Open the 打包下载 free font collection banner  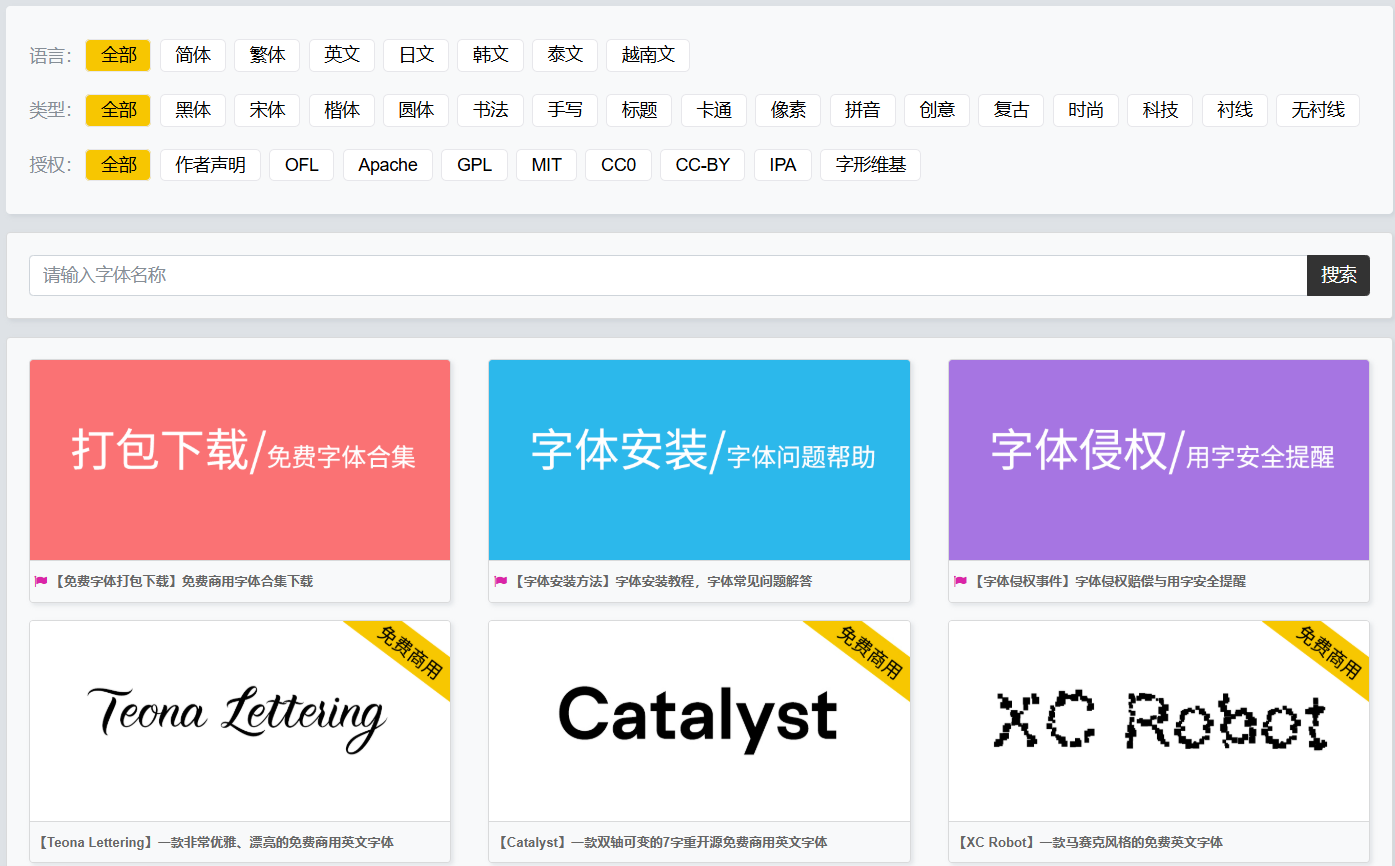pyautogui.click(x=240, y=459)
